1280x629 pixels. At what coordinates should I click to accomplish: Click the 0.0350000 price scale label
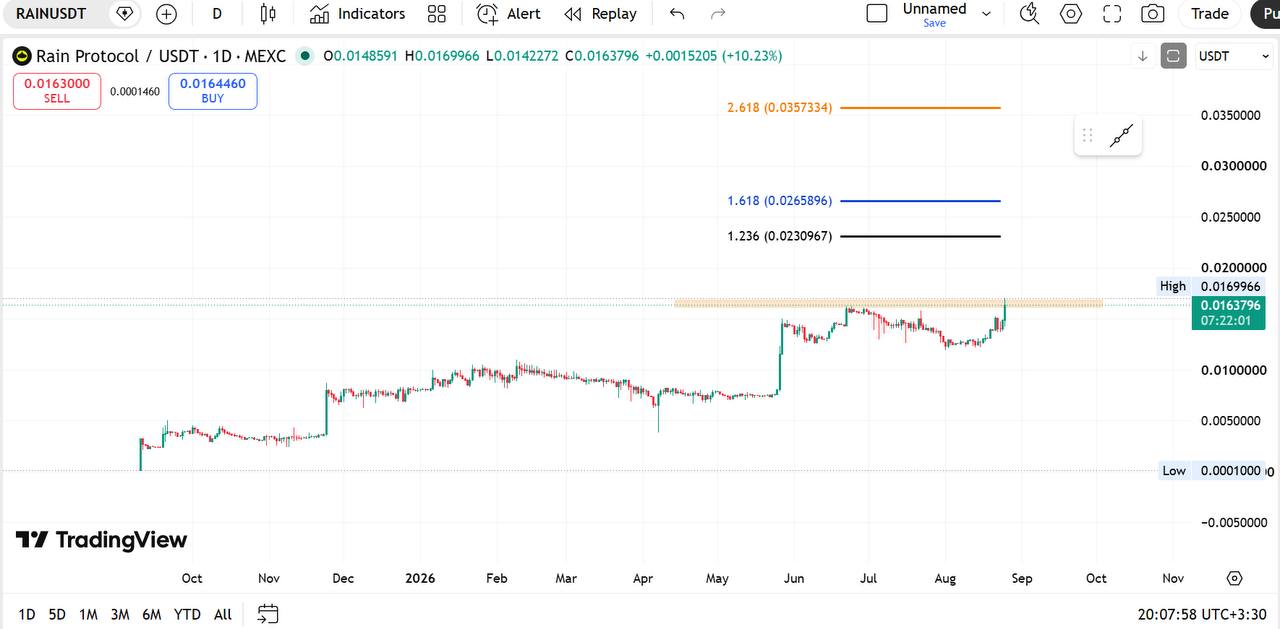[x=1230, y=115]
